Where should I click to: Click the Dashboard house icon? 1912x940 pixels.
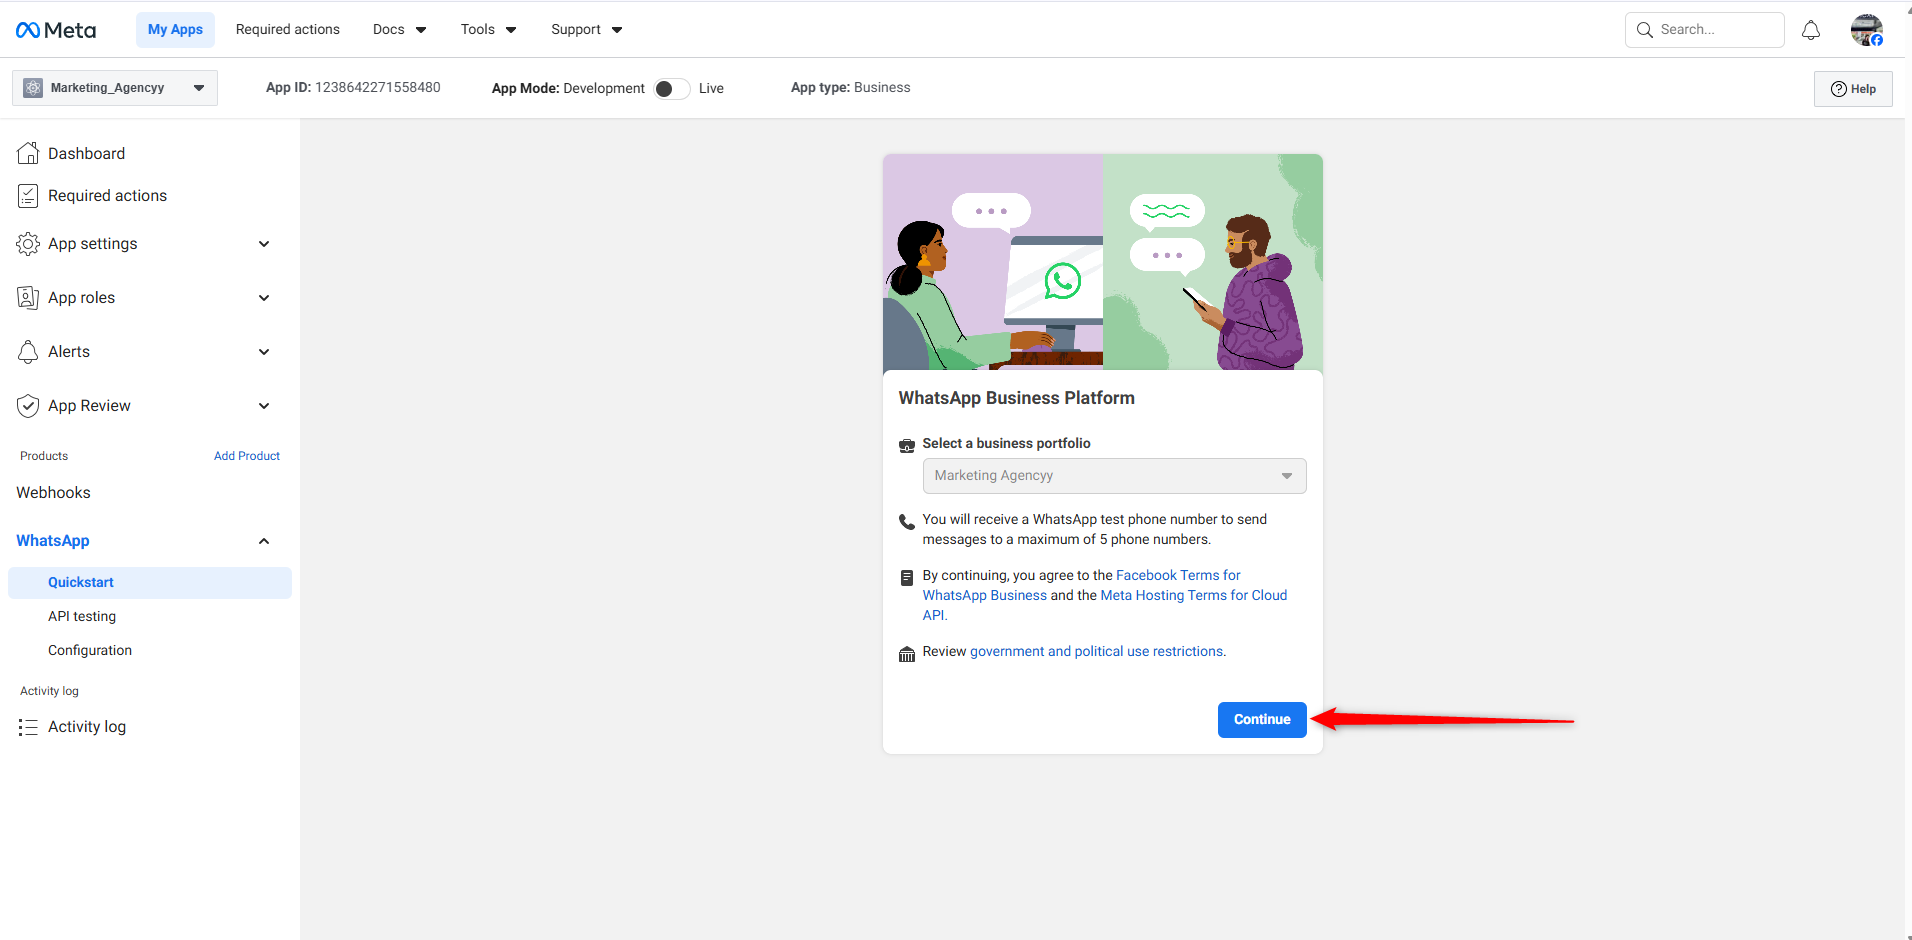click(x=28, y=153)
